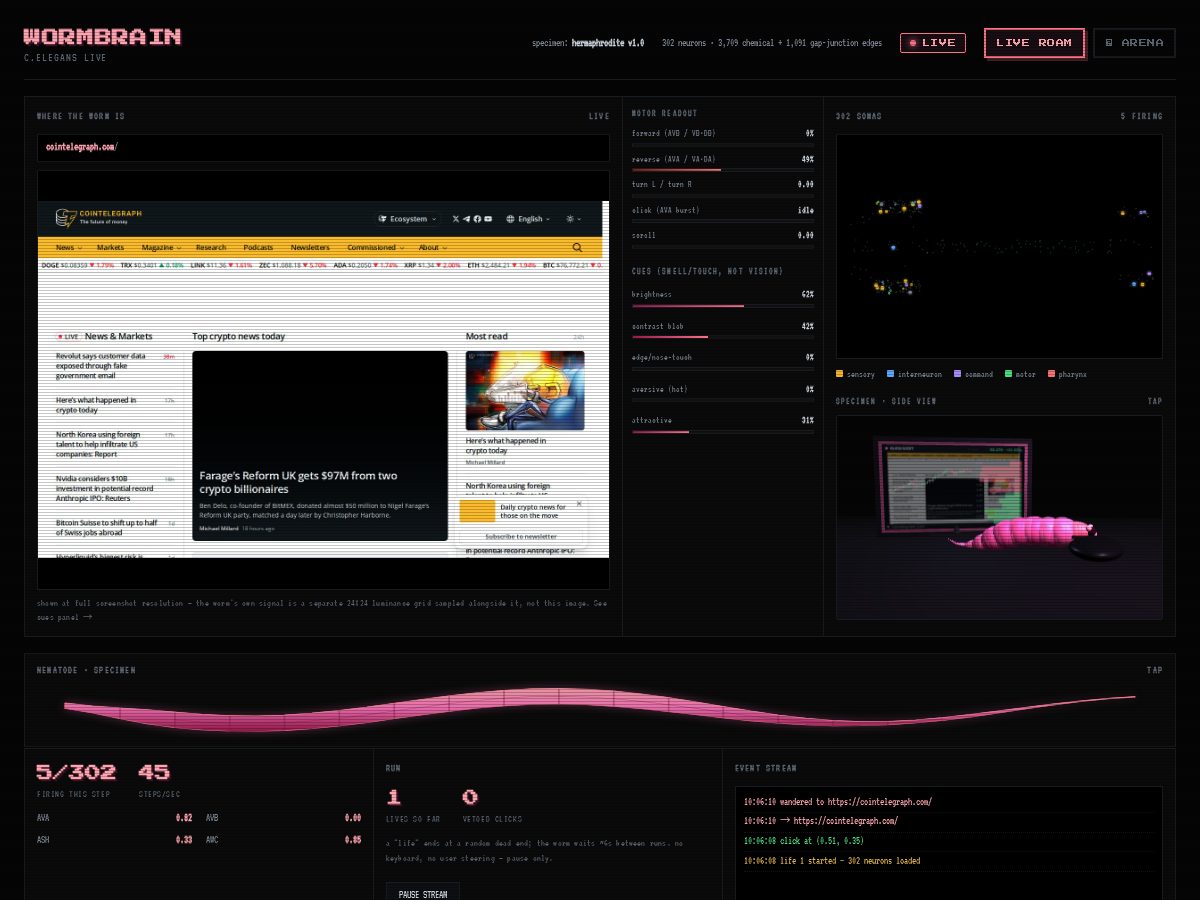Open 'Bitcoin Suisse to shift up' article

[106, 527]
